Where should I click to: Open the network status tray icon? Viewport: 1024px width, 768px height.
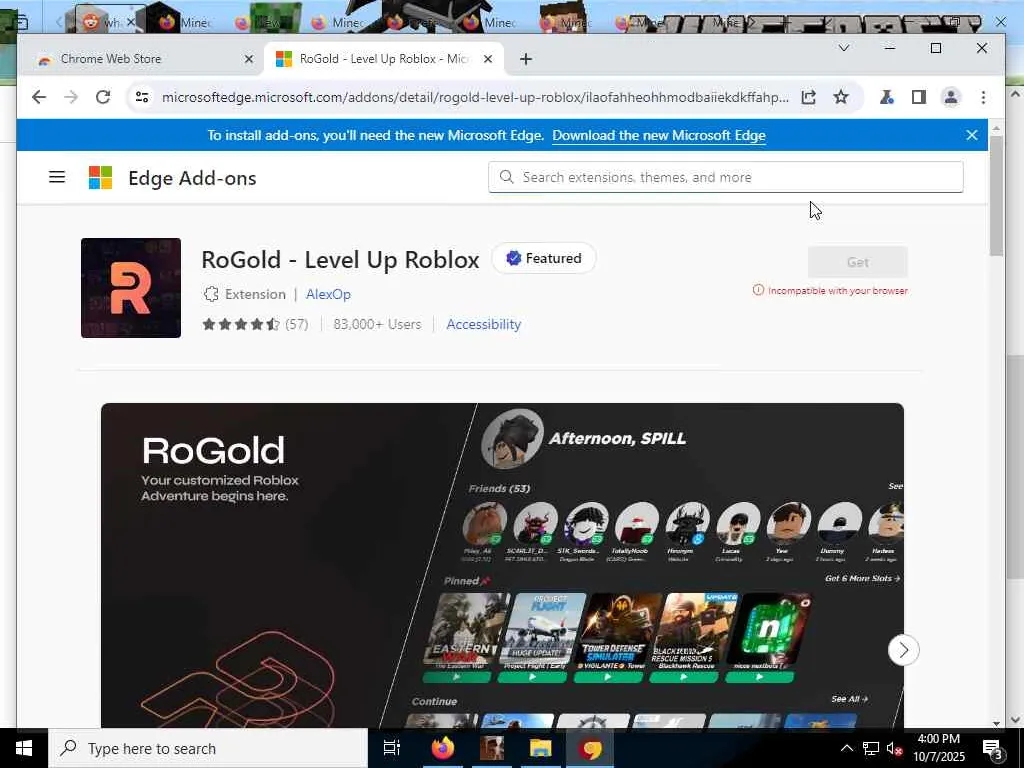click(871, 748)
